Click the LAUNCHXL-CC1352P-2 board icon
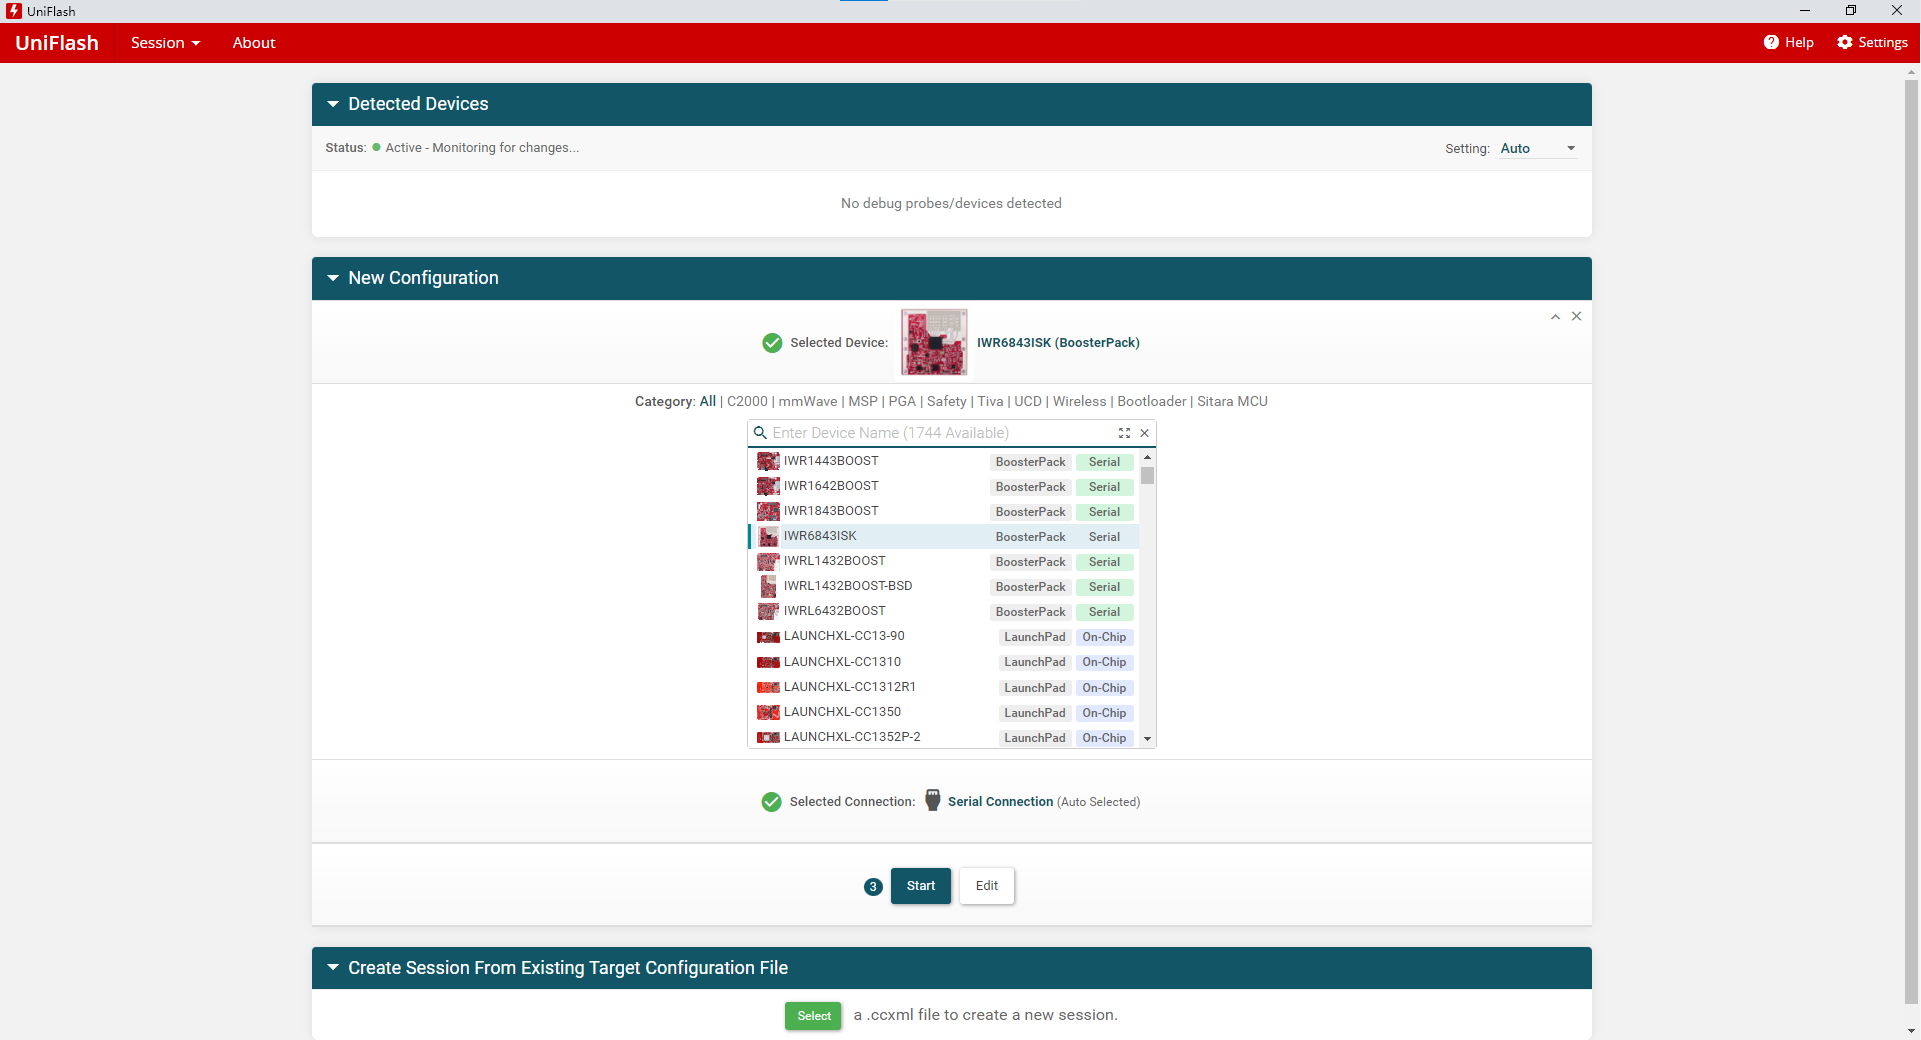 768,737
